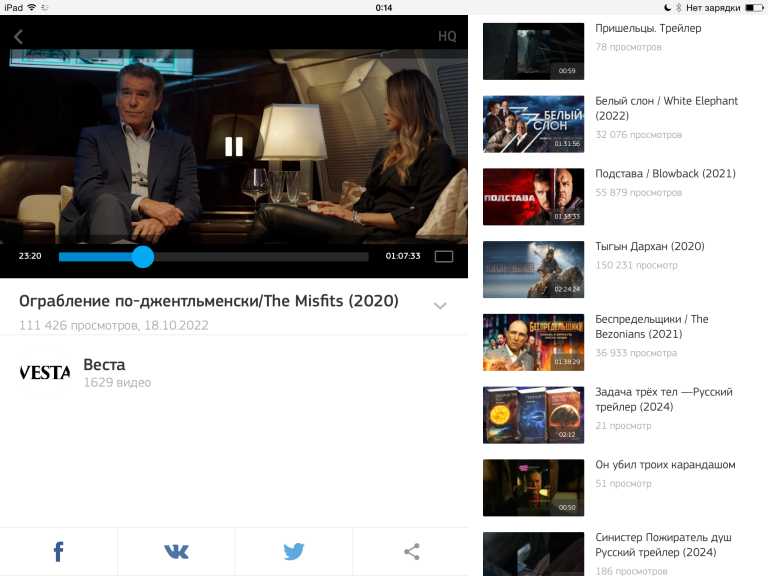Select title Тыгын Дархан (2020)
The height and width of the screenshot is (576, 768).
pos(649,246)
